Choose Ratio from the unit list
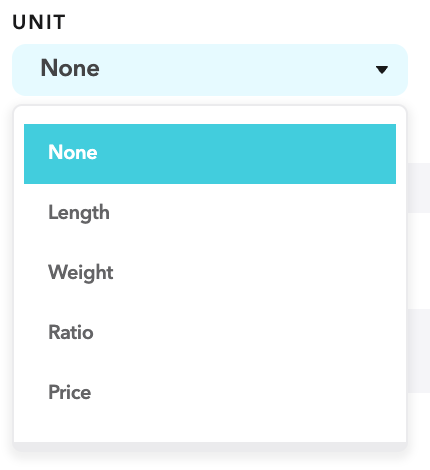Screen dimensions: 430x470 (210, 332)
